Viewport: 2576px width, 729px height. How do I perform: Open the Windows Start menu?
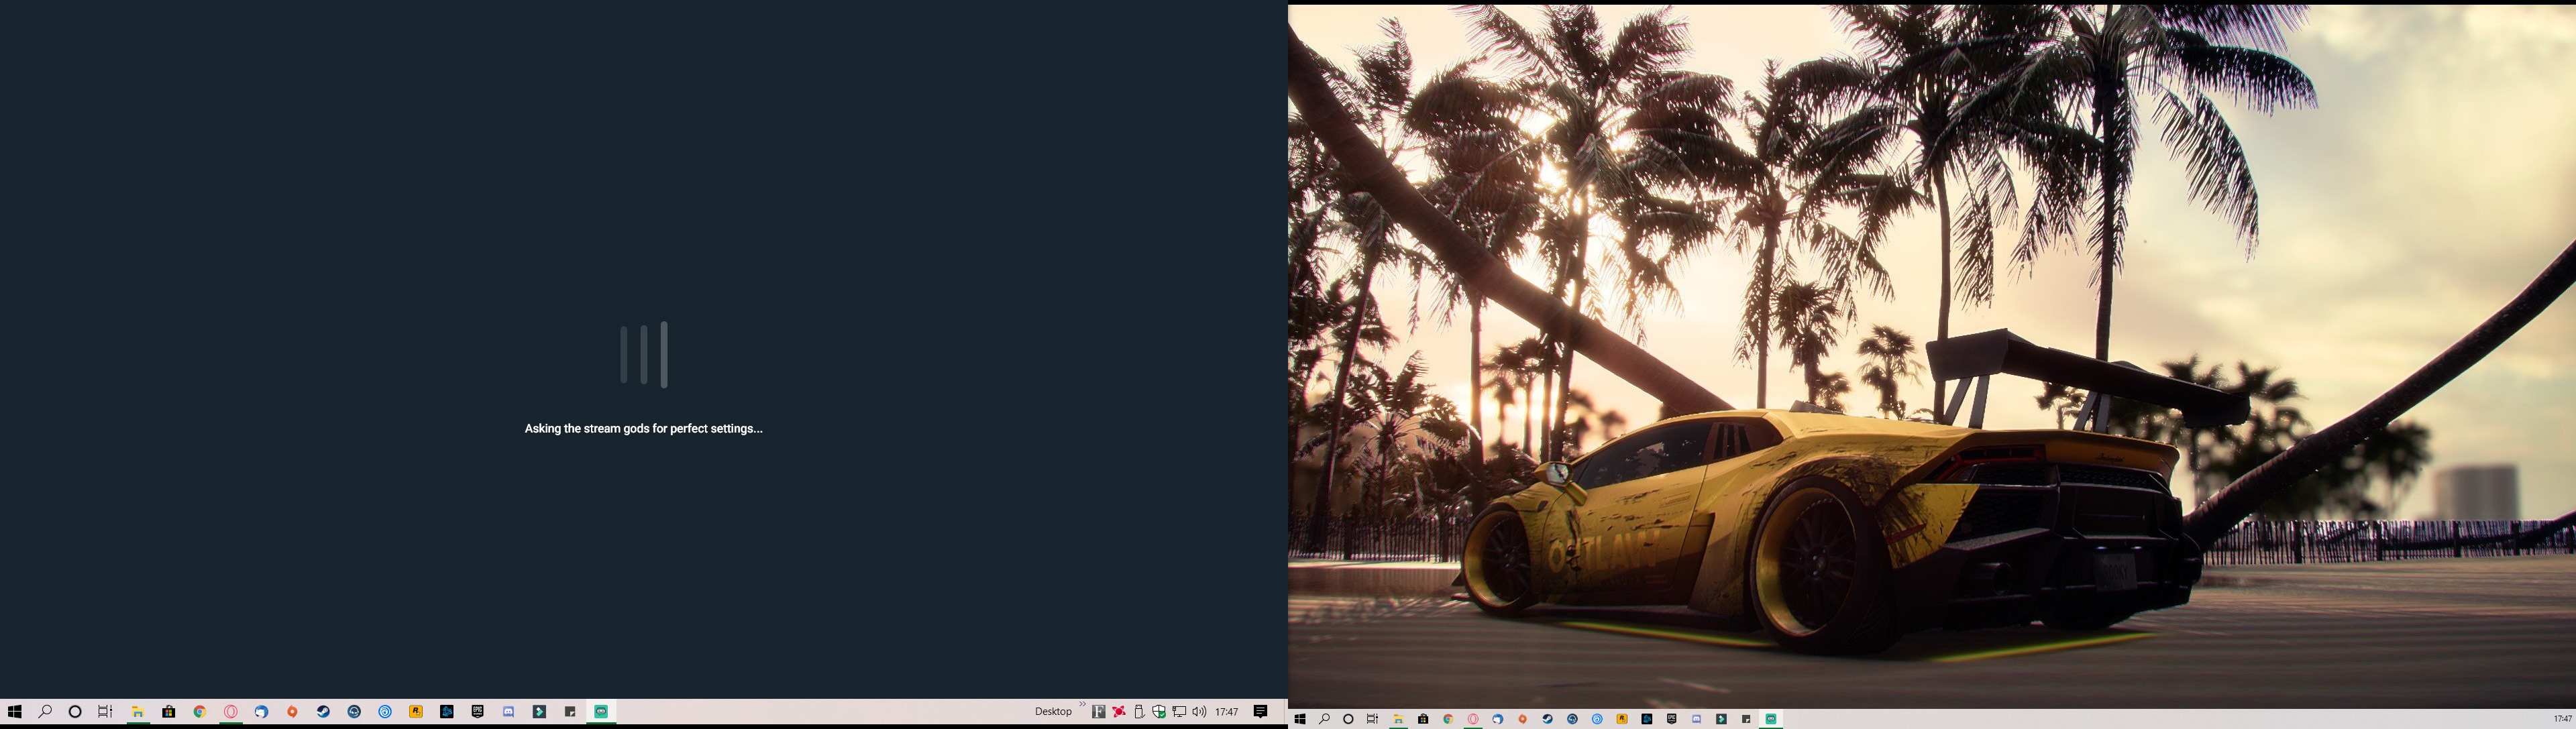[14, 712]
